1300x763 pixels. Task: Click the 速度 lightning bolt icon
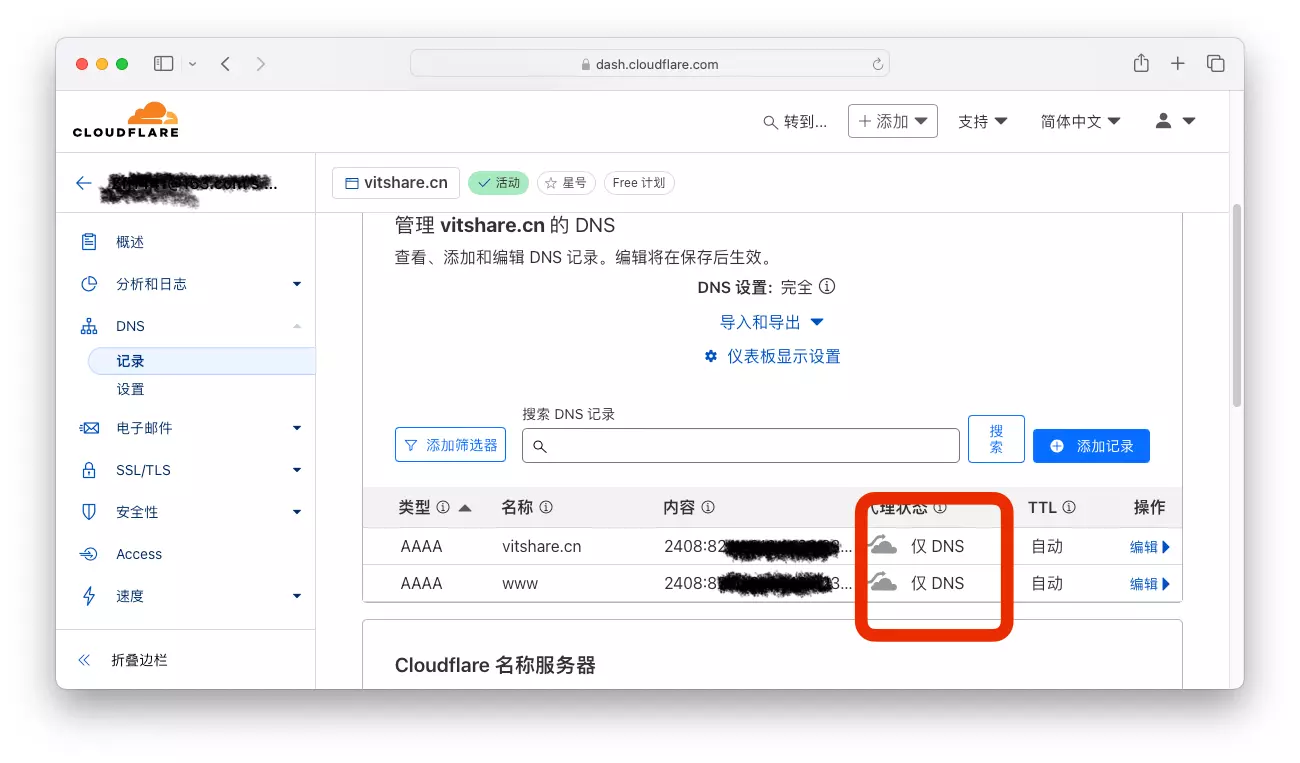(89, 596)
